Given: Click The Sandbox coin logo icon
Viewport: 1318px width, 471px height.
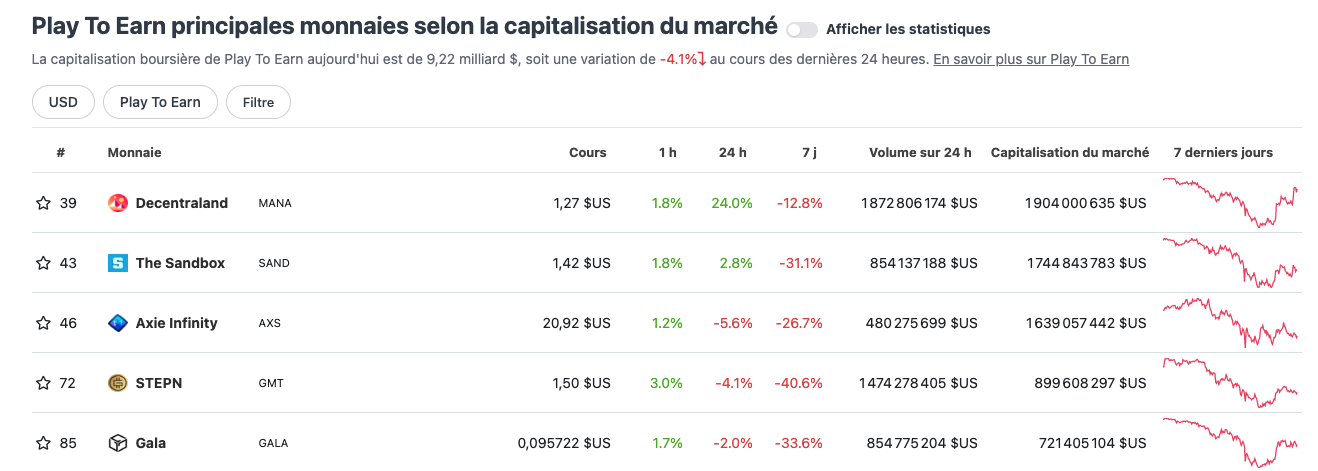Looking at the screenshot, I should pos(118,263).
